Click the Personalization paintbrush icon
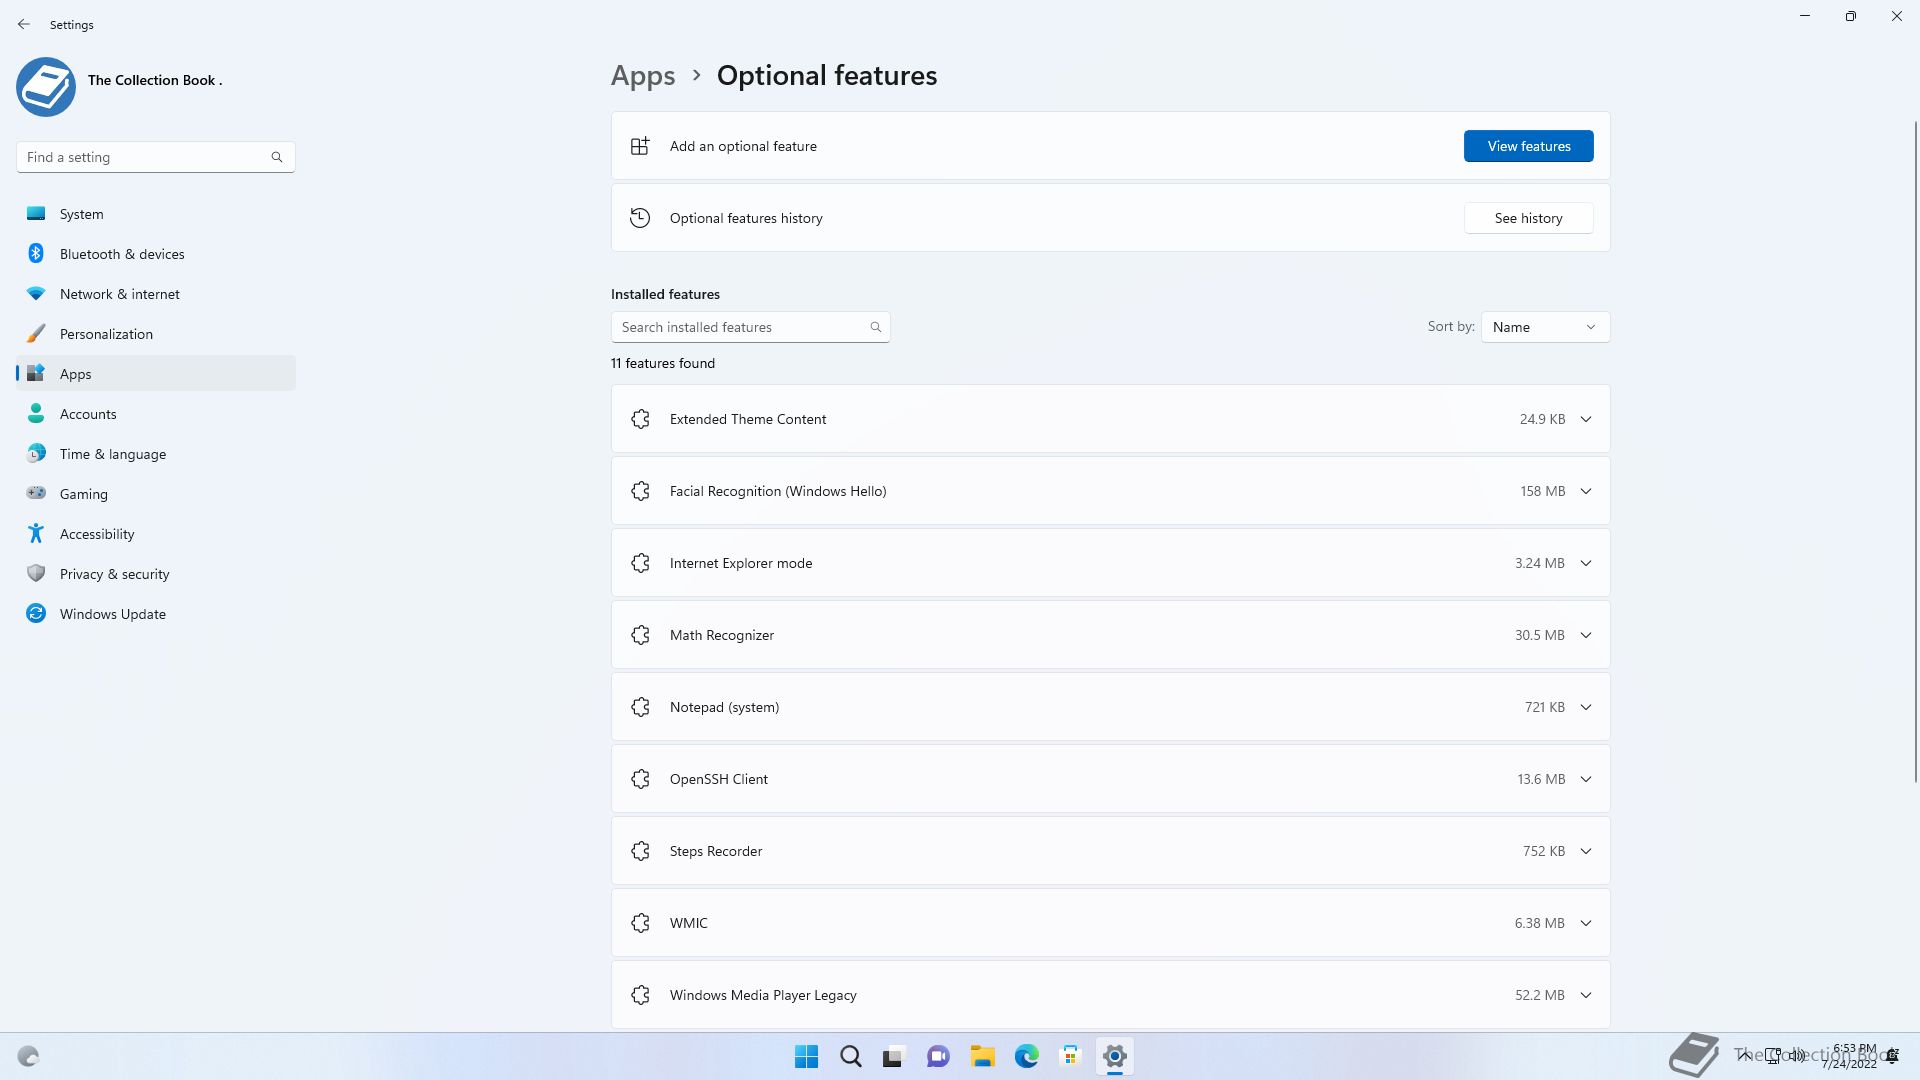This screenshot has width=1920, height=1080. click(x=36, y=333)
